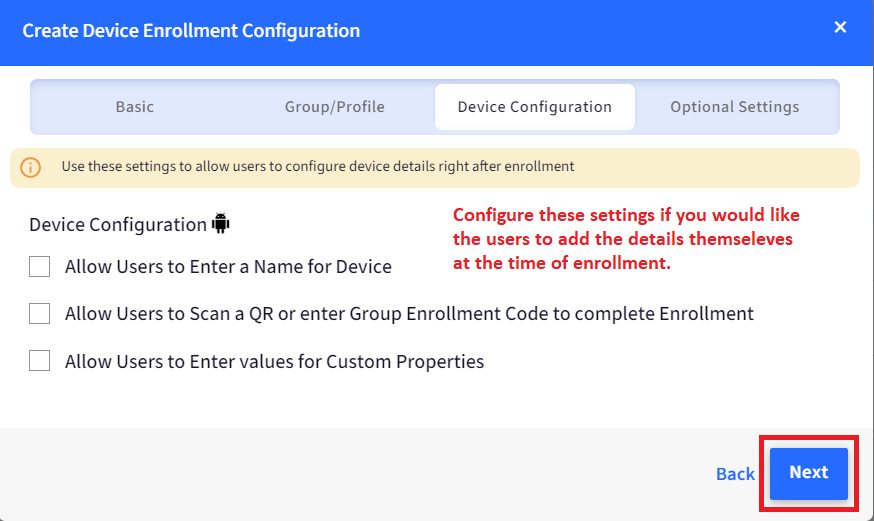Switch to the Basic tab

[x=134, y=106]
